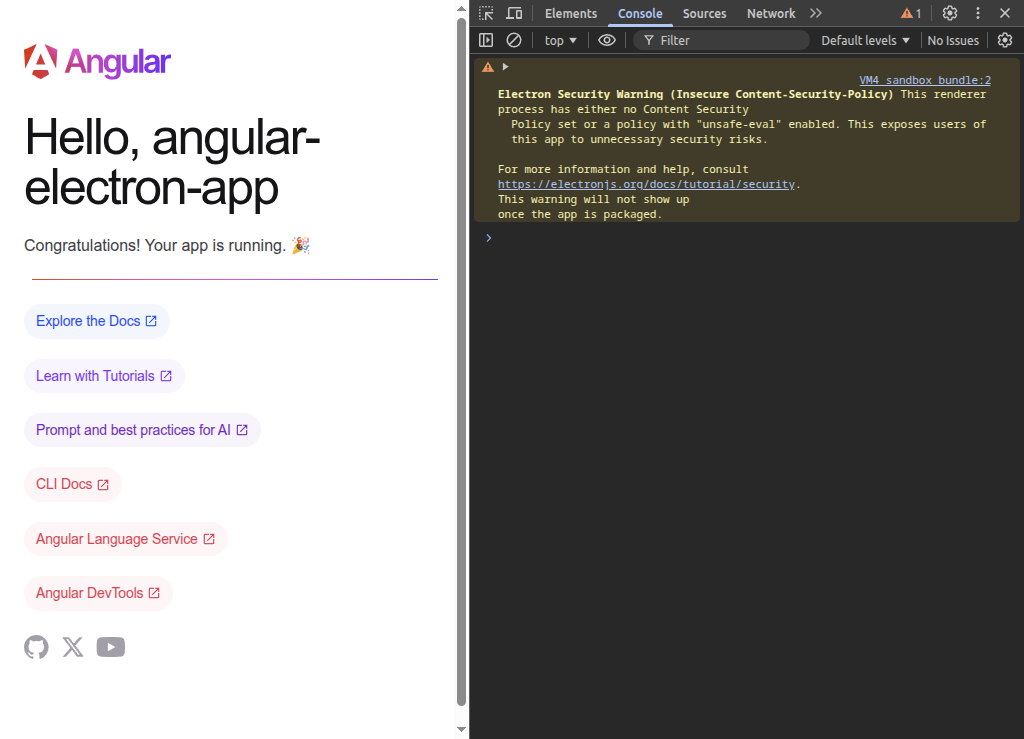Open the VM4 sandbox_bundle:2 source link

(x=925, y=80)
